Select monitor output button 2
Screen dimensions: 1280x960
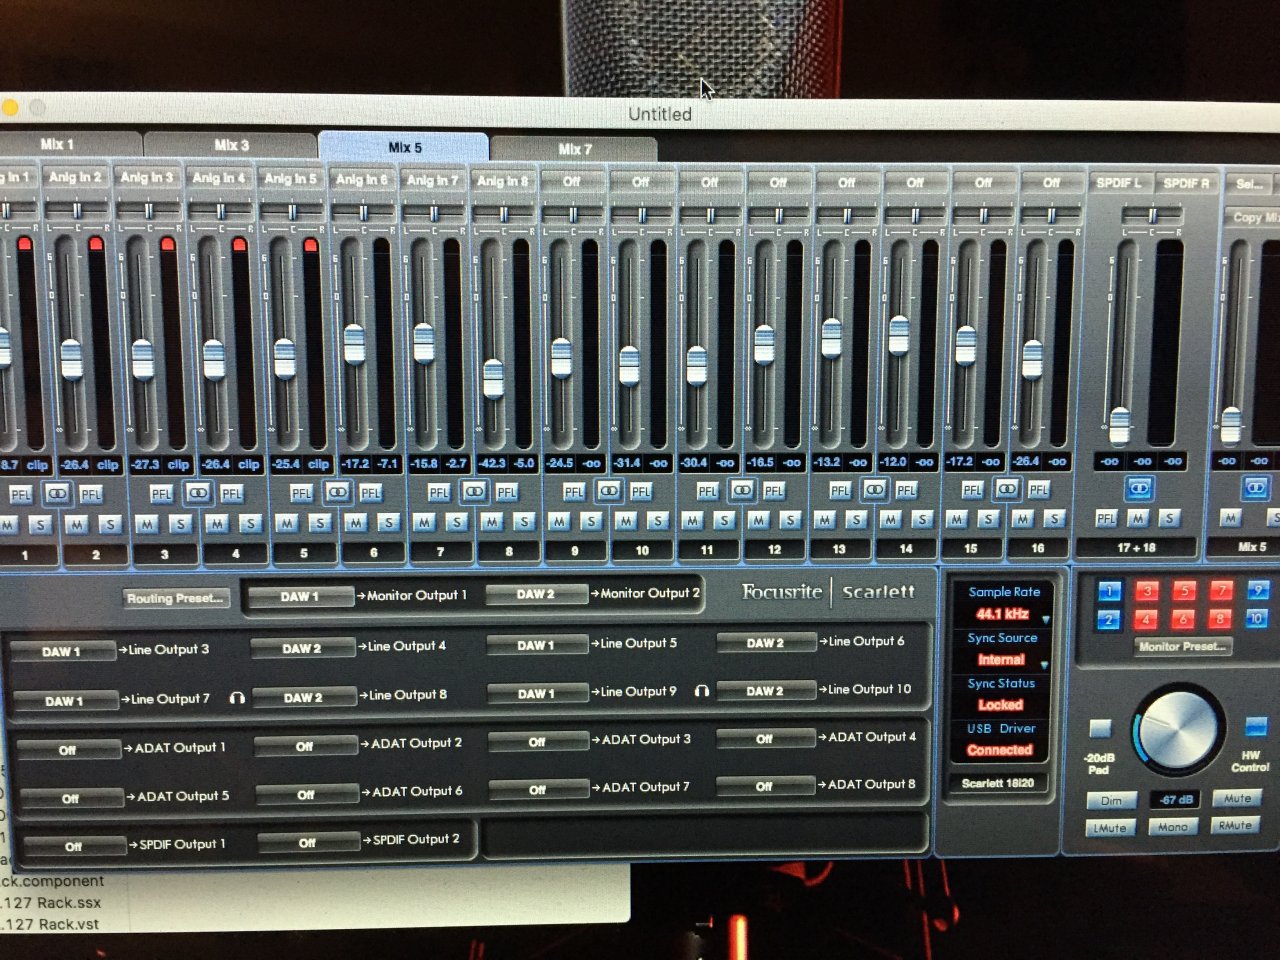pyautogui.click(x=1109, y=620)
